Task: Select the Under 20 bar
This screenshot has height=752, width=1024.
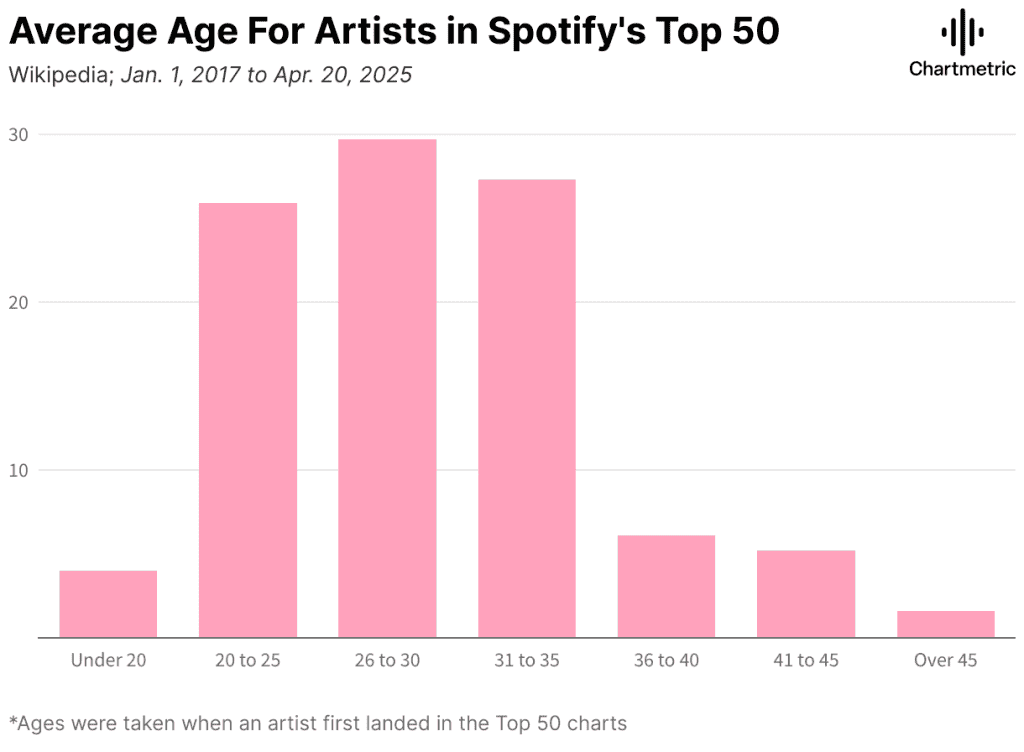Action: 108,604
